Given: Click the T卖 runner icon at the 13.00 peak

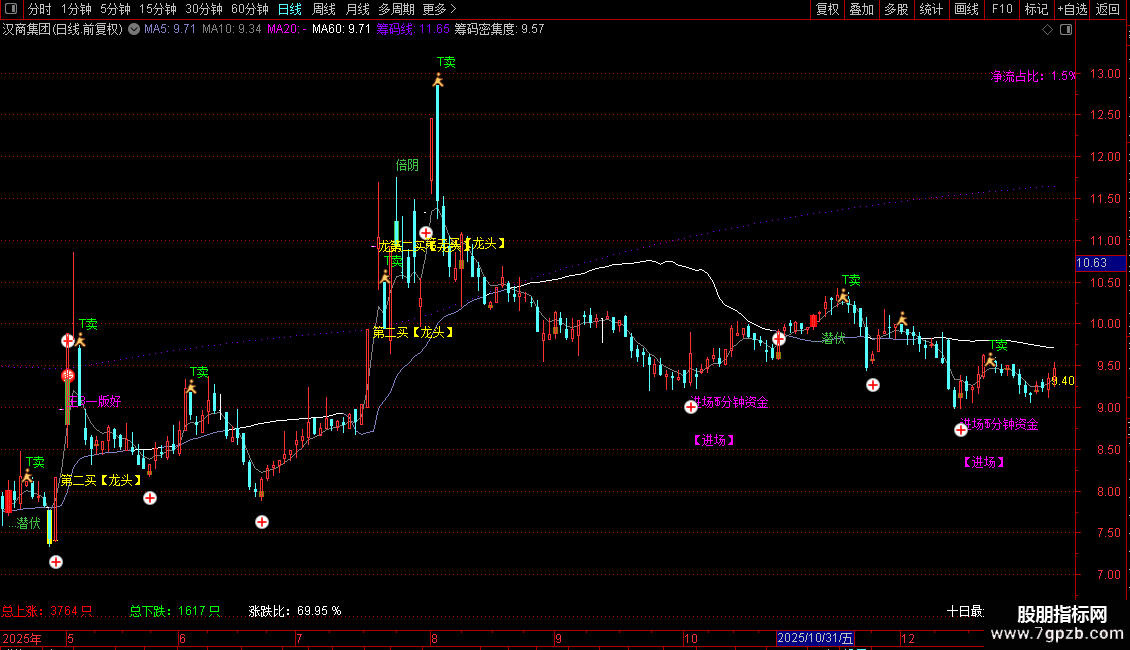Looking at the screenshot, I should (x=438, y=80).
